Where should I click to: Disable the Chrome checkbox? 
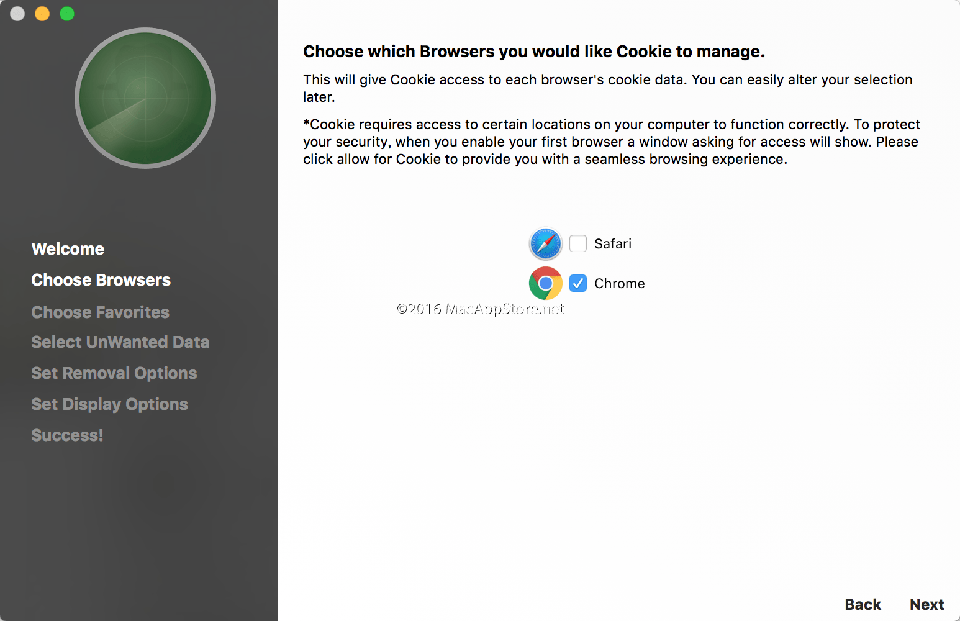tap(577, 283)
